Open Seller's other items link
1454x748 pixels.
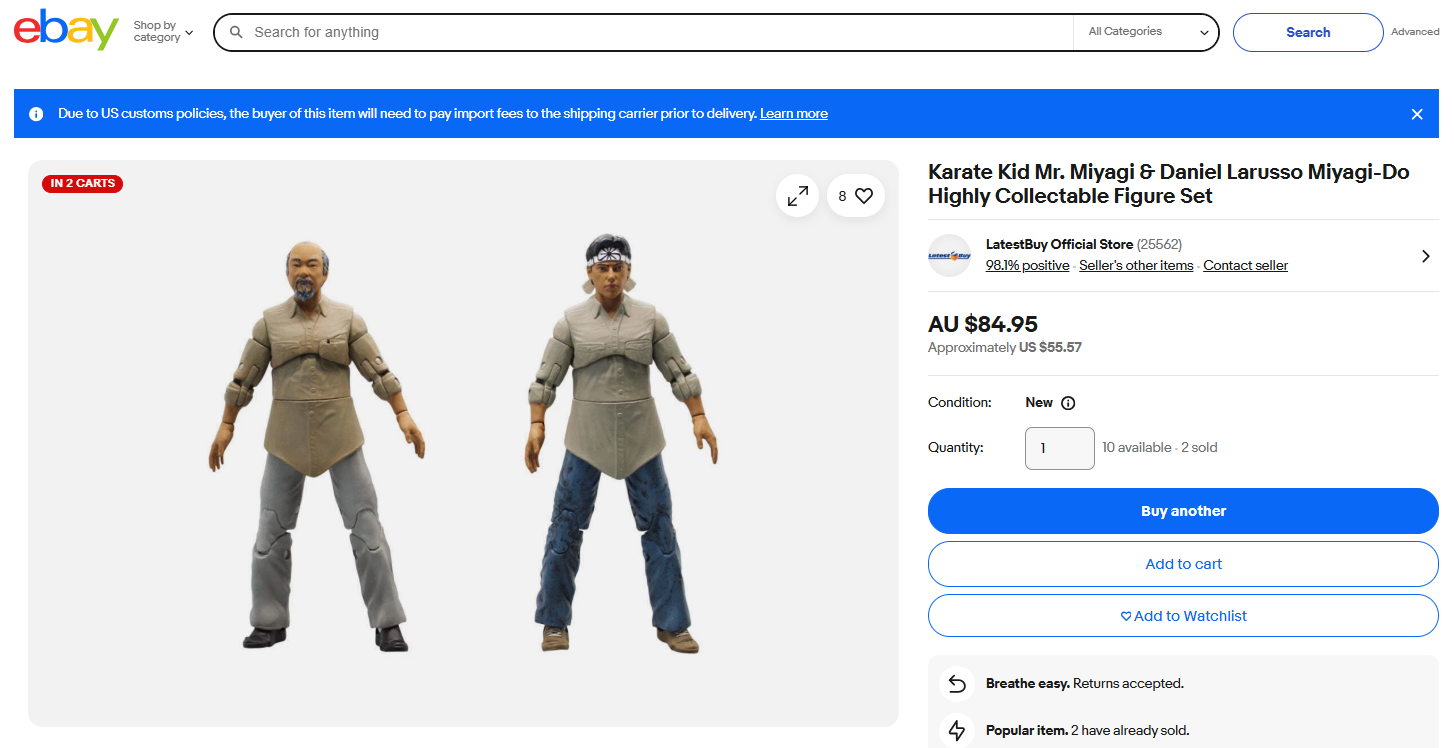(x=1136, y=266)
